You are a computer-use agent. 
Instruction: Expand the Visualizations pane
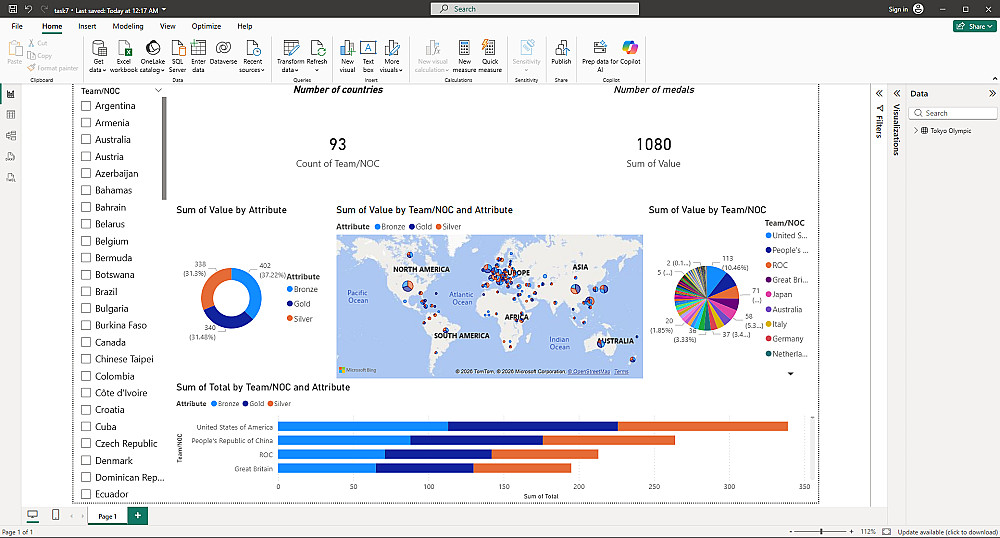pos(897,93)
